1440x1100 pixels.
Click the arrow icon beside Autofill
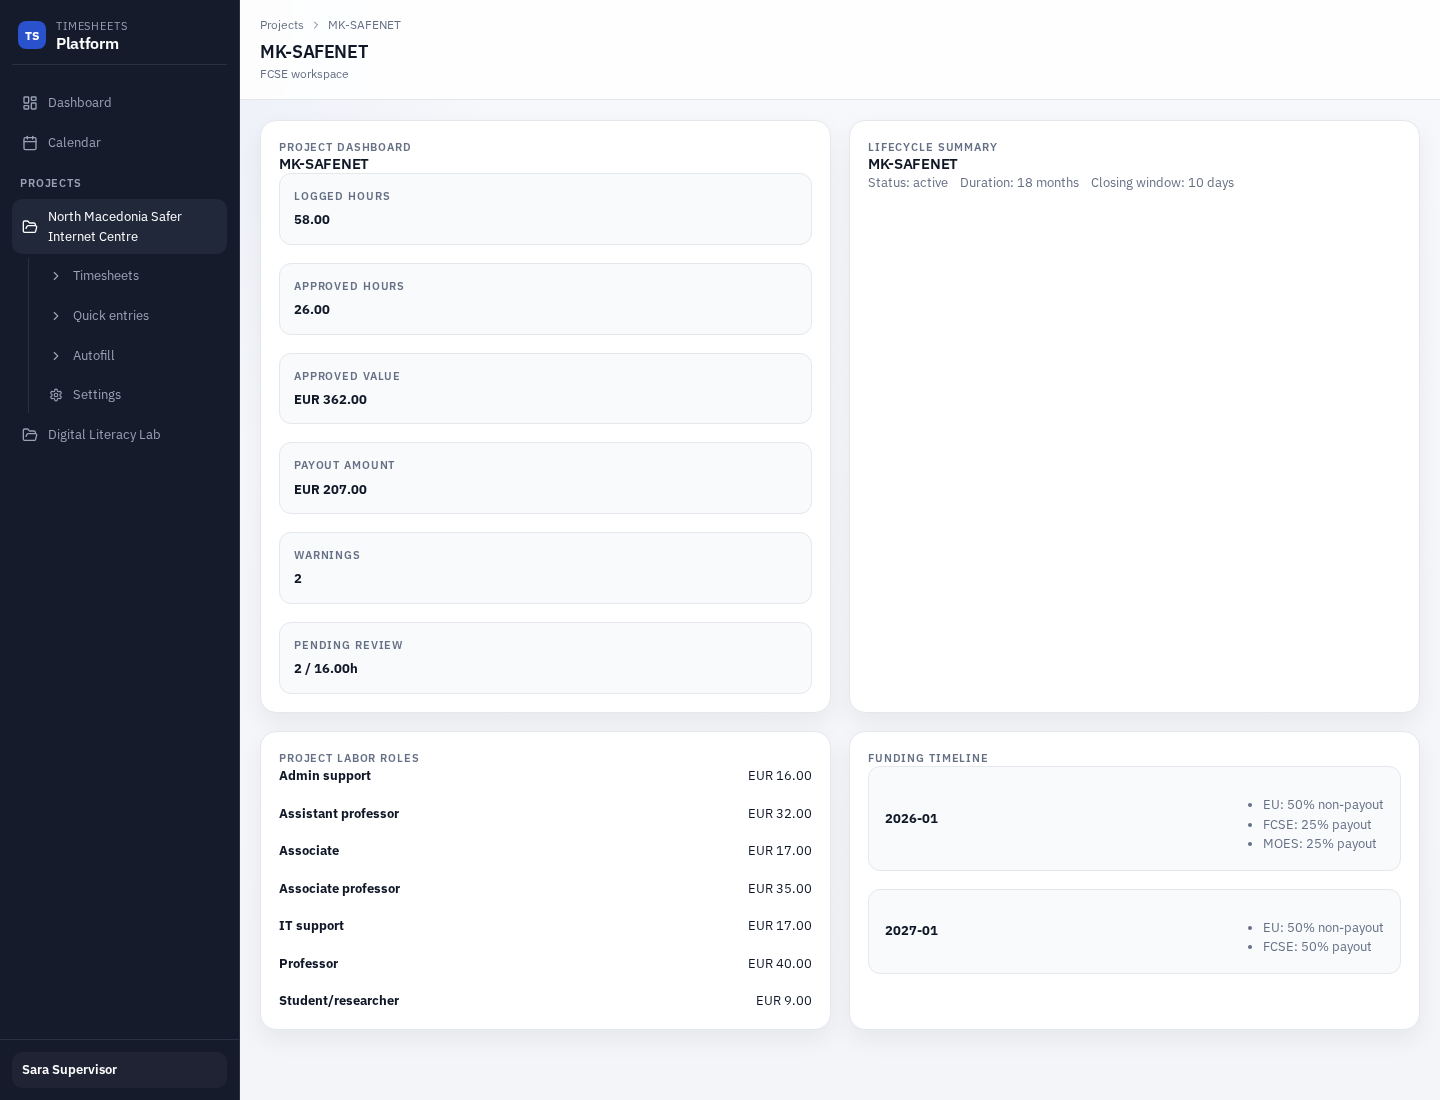tap(57, 356)
